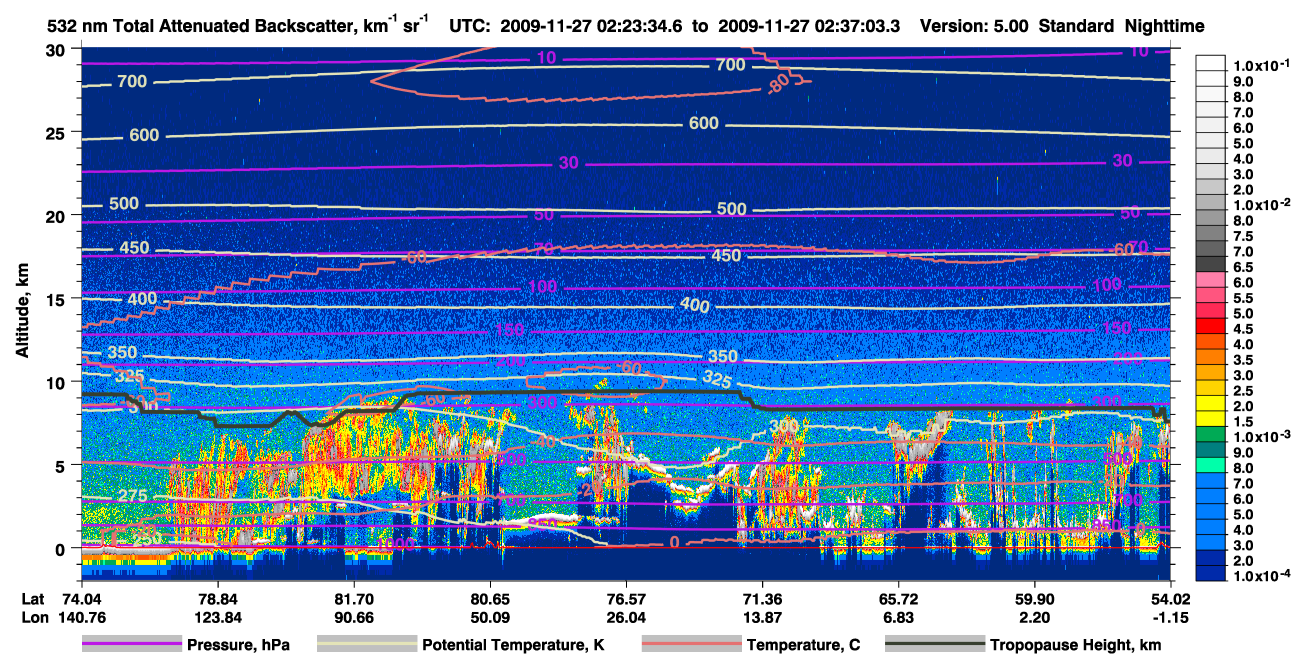Screen dimensions: 1300x667
Task: Click the "Potential Temperature, K" legend label
Action: [x=512, y=646]
